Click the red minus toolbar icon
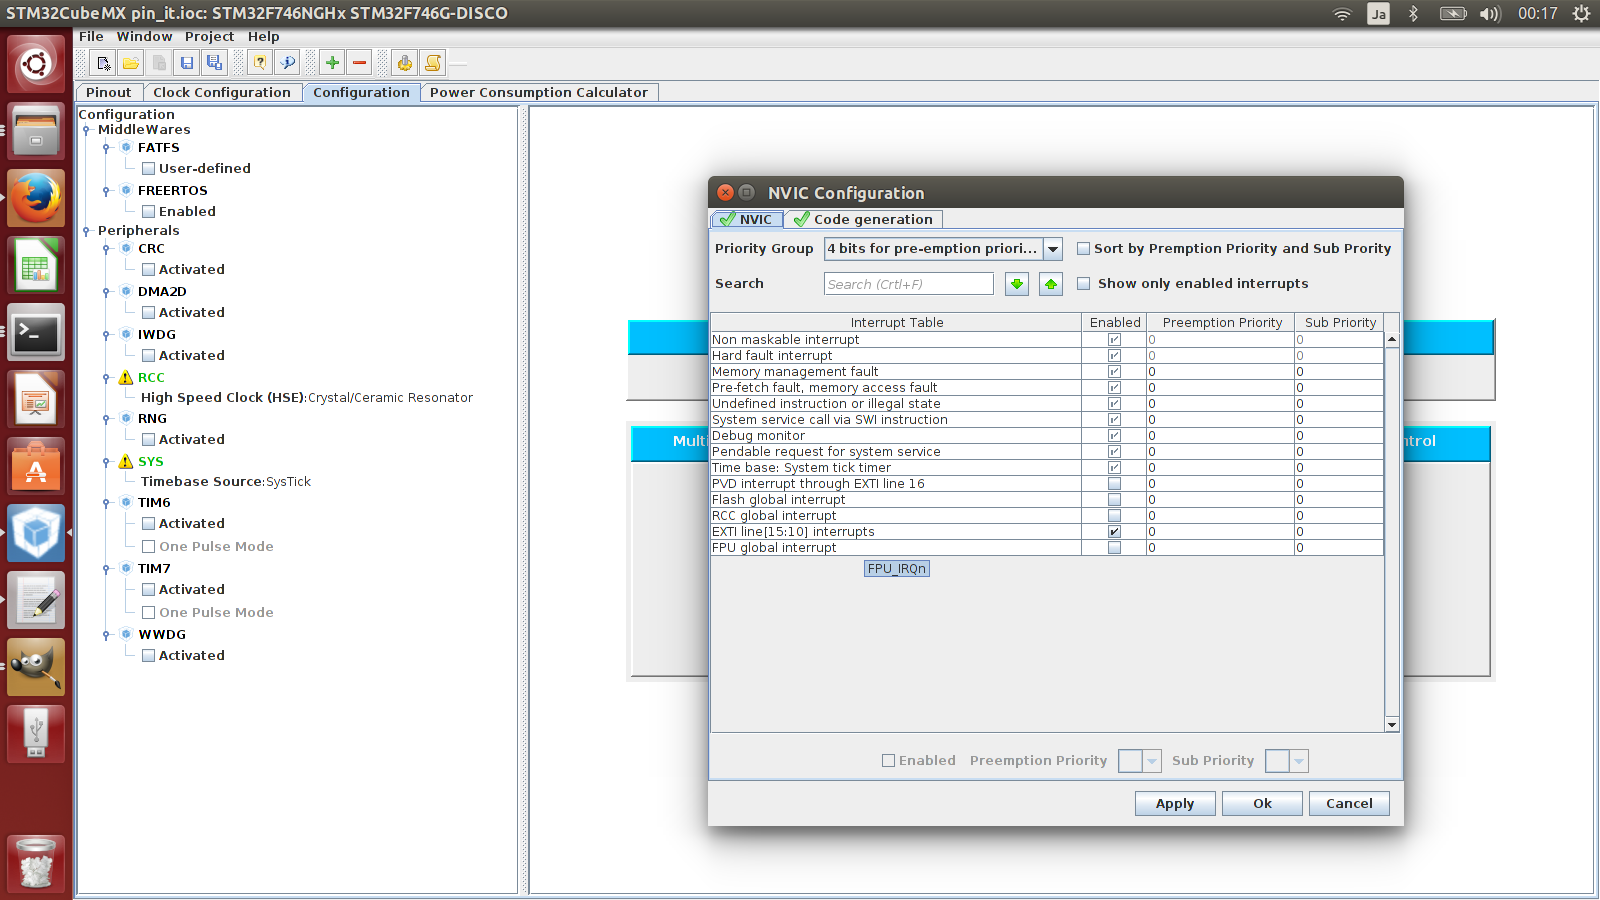The width and height of the screenshot is (1600, 900). [360, 63]
